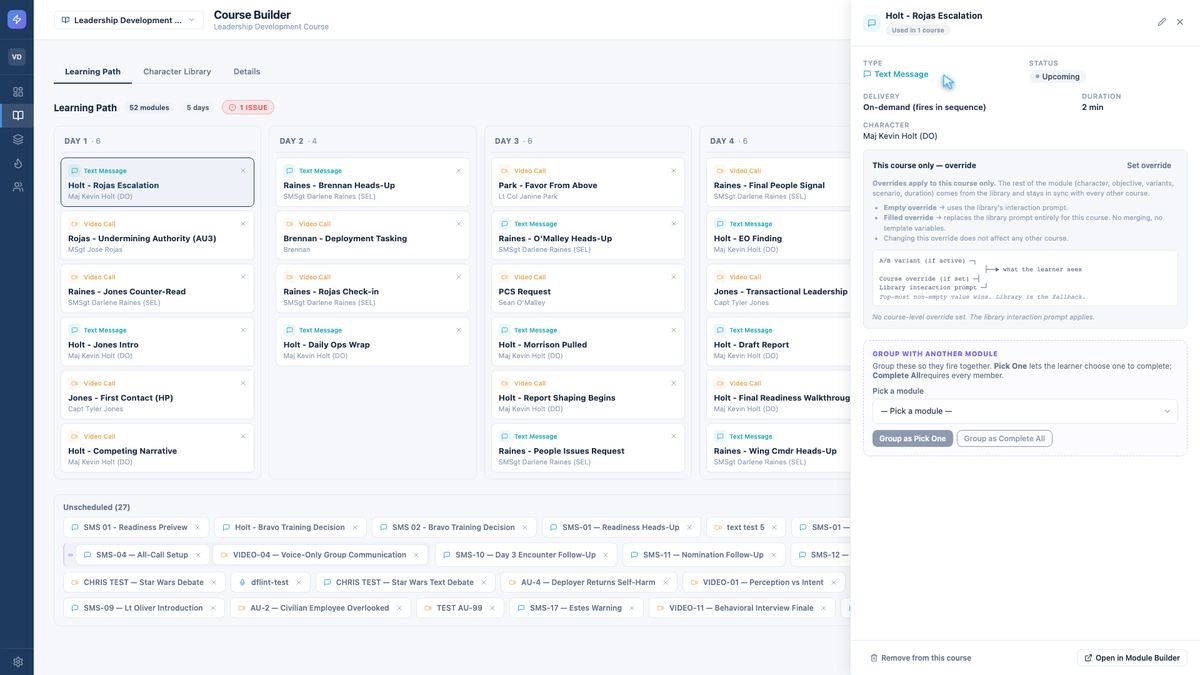Open the settings gear in the sidebar
Image resolution: width=1200 pixels, height=675 pixels.
(x=17, y=662)
